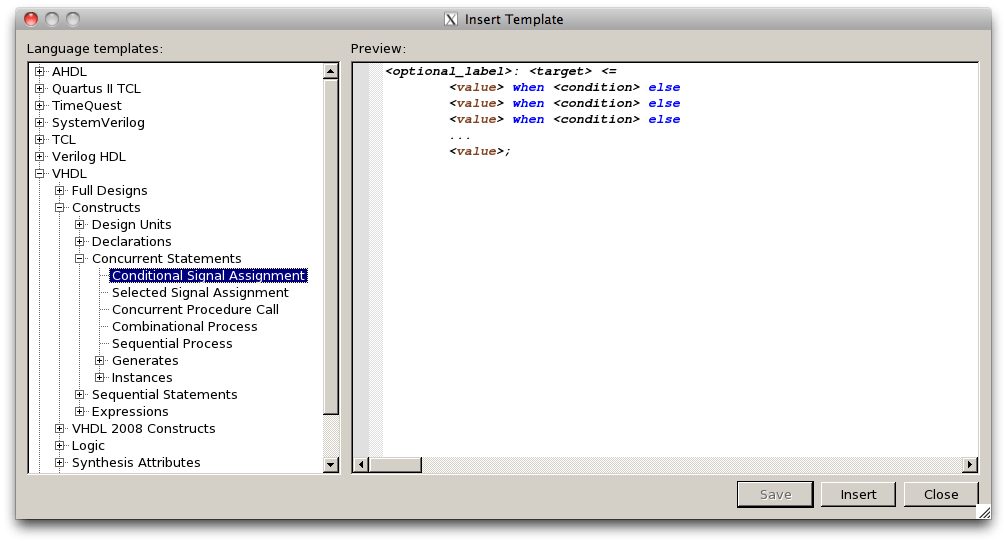This screenshot has width=1007, height=543.
Task: Expand the TimeQuest node
Action: pos(40,105)
